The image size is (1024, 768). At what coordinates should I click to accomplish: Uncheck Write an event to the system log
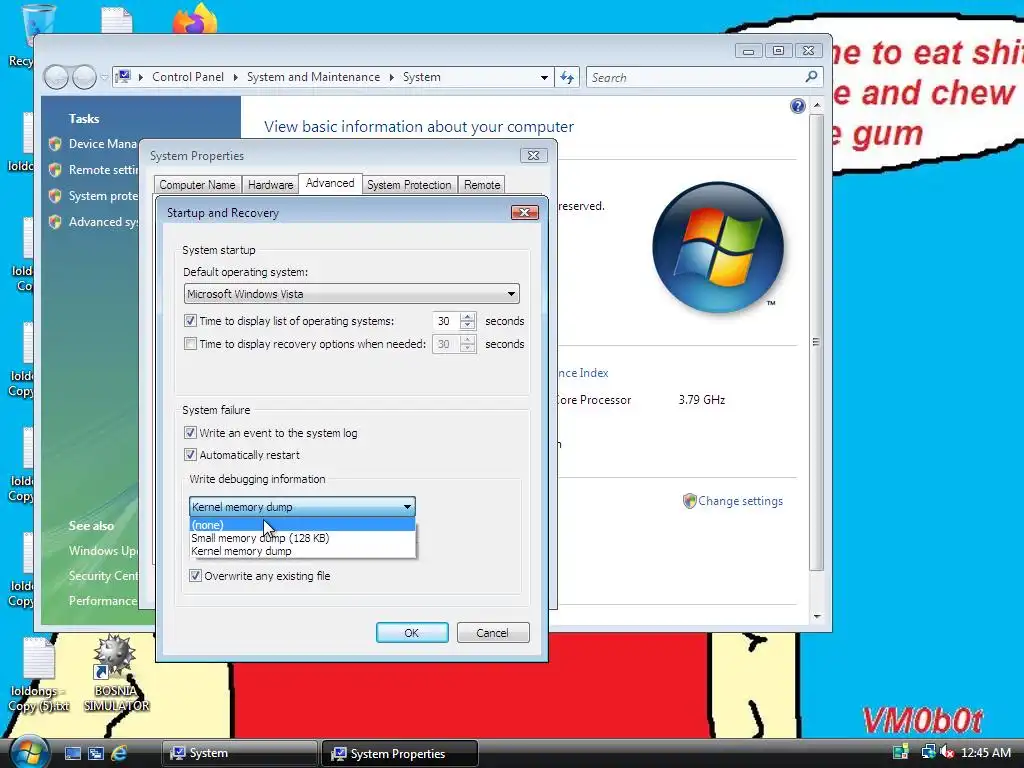(x=190, y=432)
